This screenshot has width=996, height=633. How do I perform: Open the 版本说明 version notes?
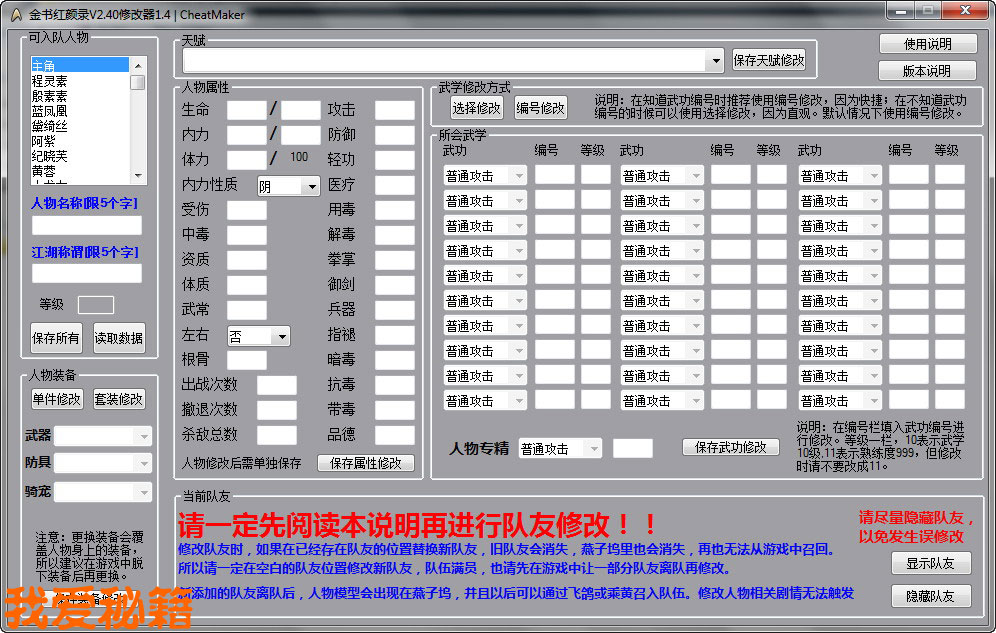pos(927,71)
